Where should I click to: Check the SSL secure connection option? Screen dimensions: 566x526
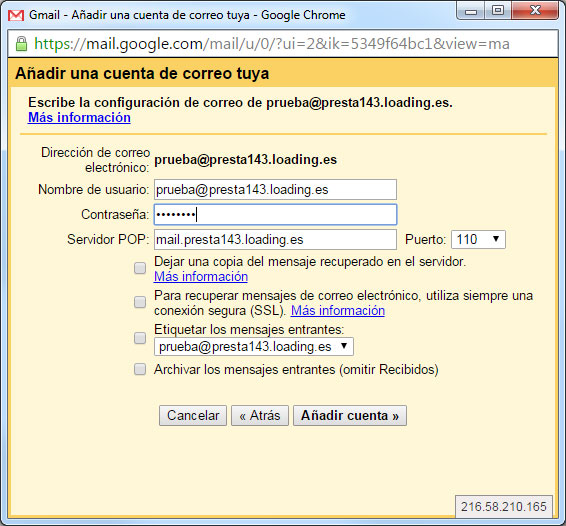(140, 302)
